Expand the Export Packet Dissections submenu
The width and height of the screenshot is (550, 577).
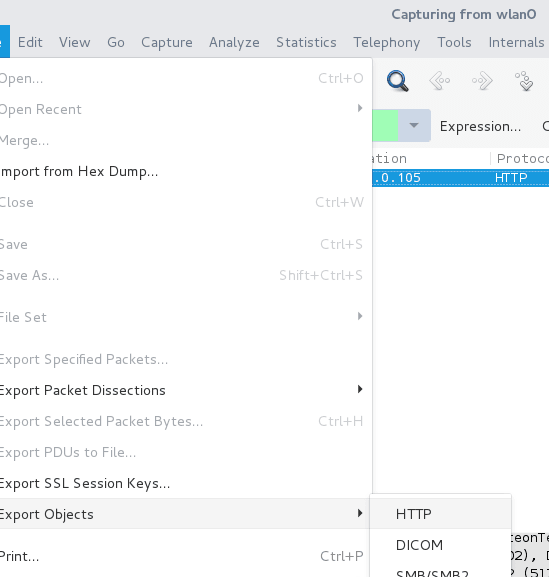click(360, 389)
